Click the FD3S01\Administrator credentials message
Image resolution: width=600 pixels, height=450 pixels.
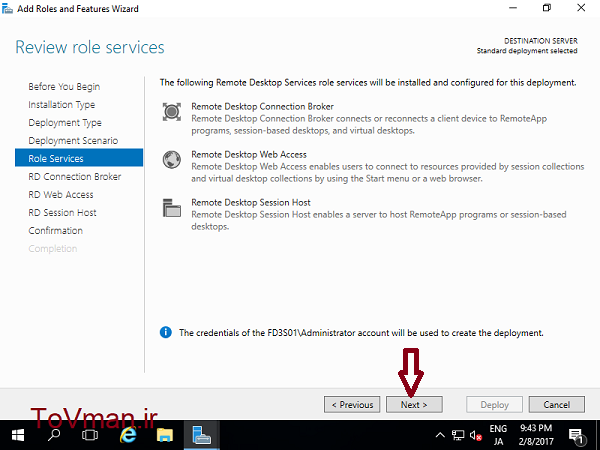[x=361, y=333]
